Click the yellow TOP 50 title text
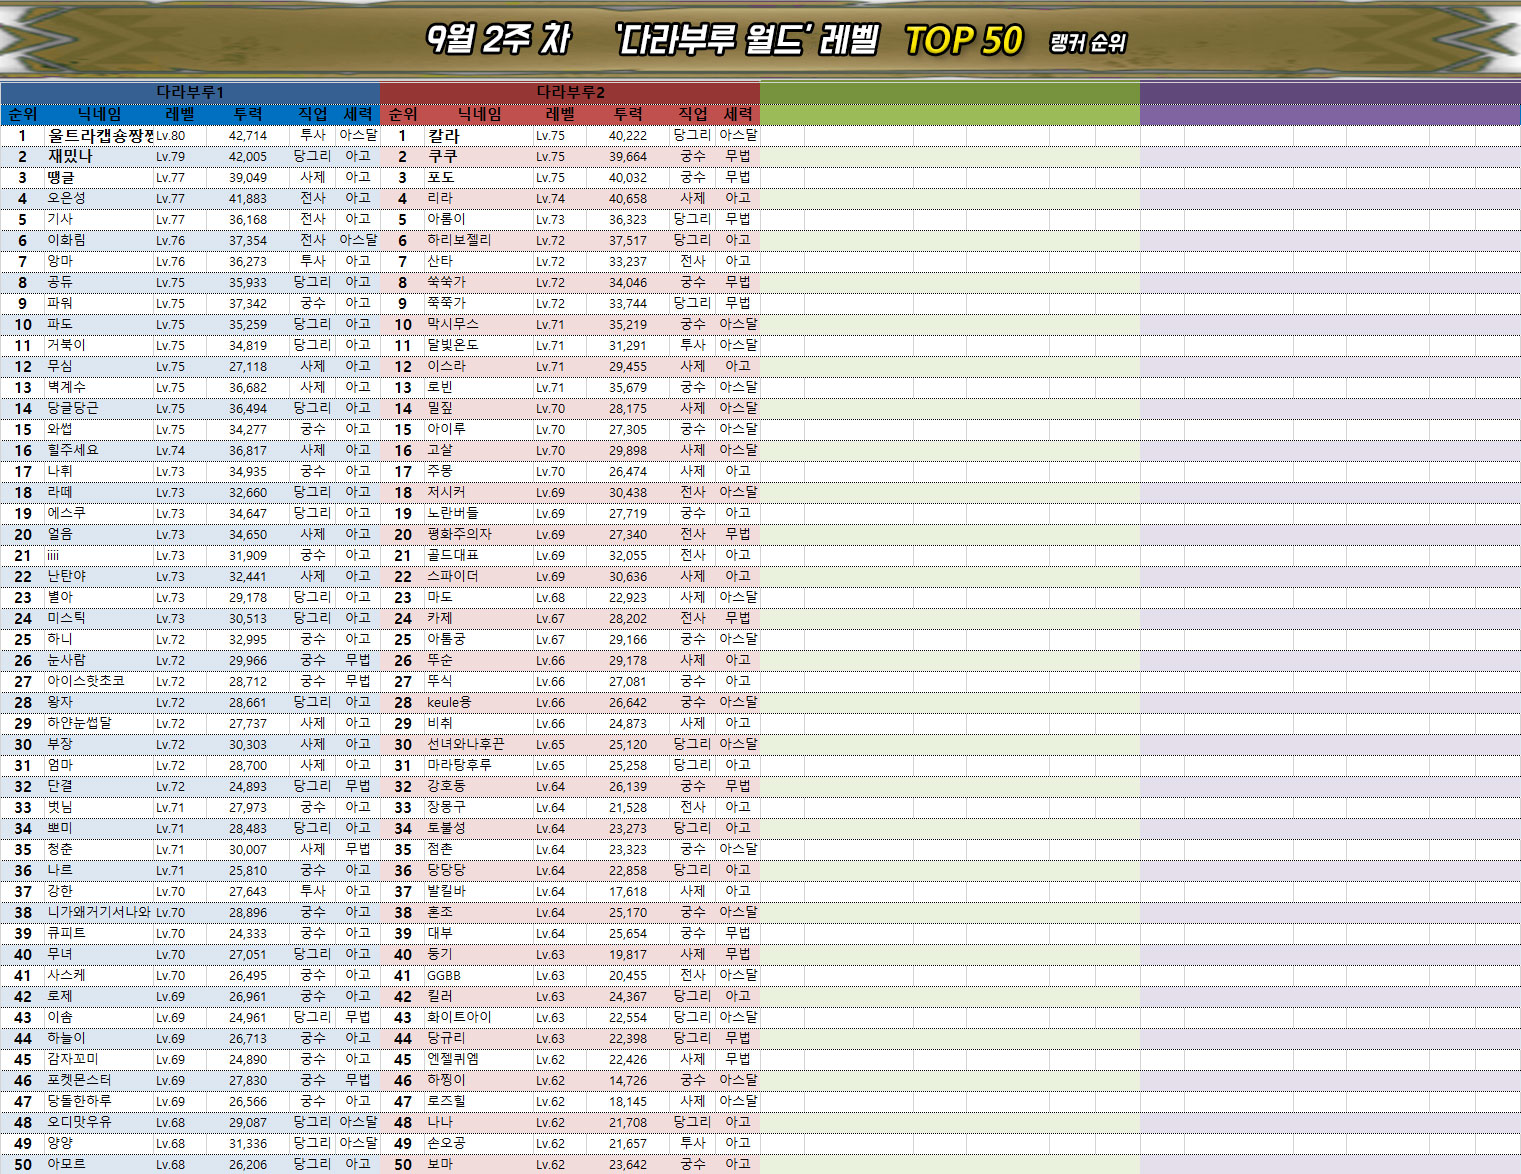Image resolution: width=1521 pixels, height=1174 pixels. pyautogui.click(x=963, y=40)
